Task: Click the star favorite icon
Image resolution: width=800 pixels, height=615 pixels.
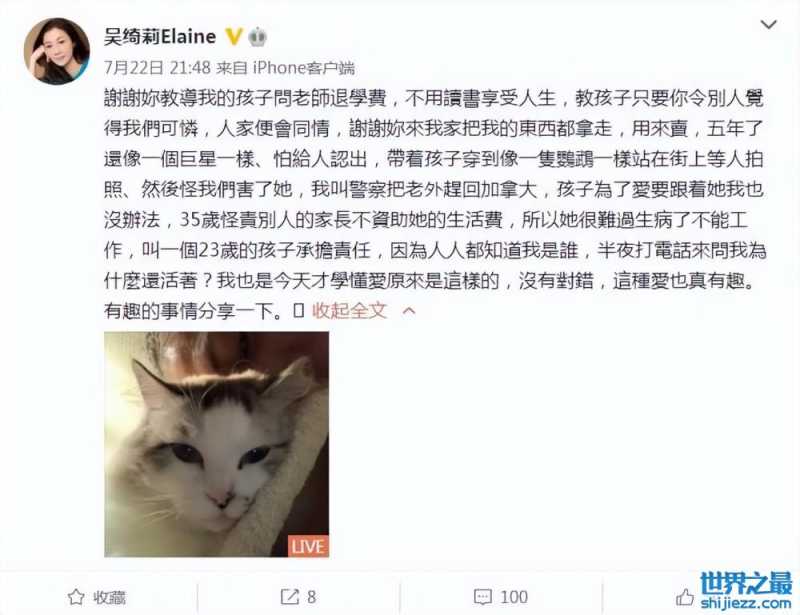Action: 76,597
